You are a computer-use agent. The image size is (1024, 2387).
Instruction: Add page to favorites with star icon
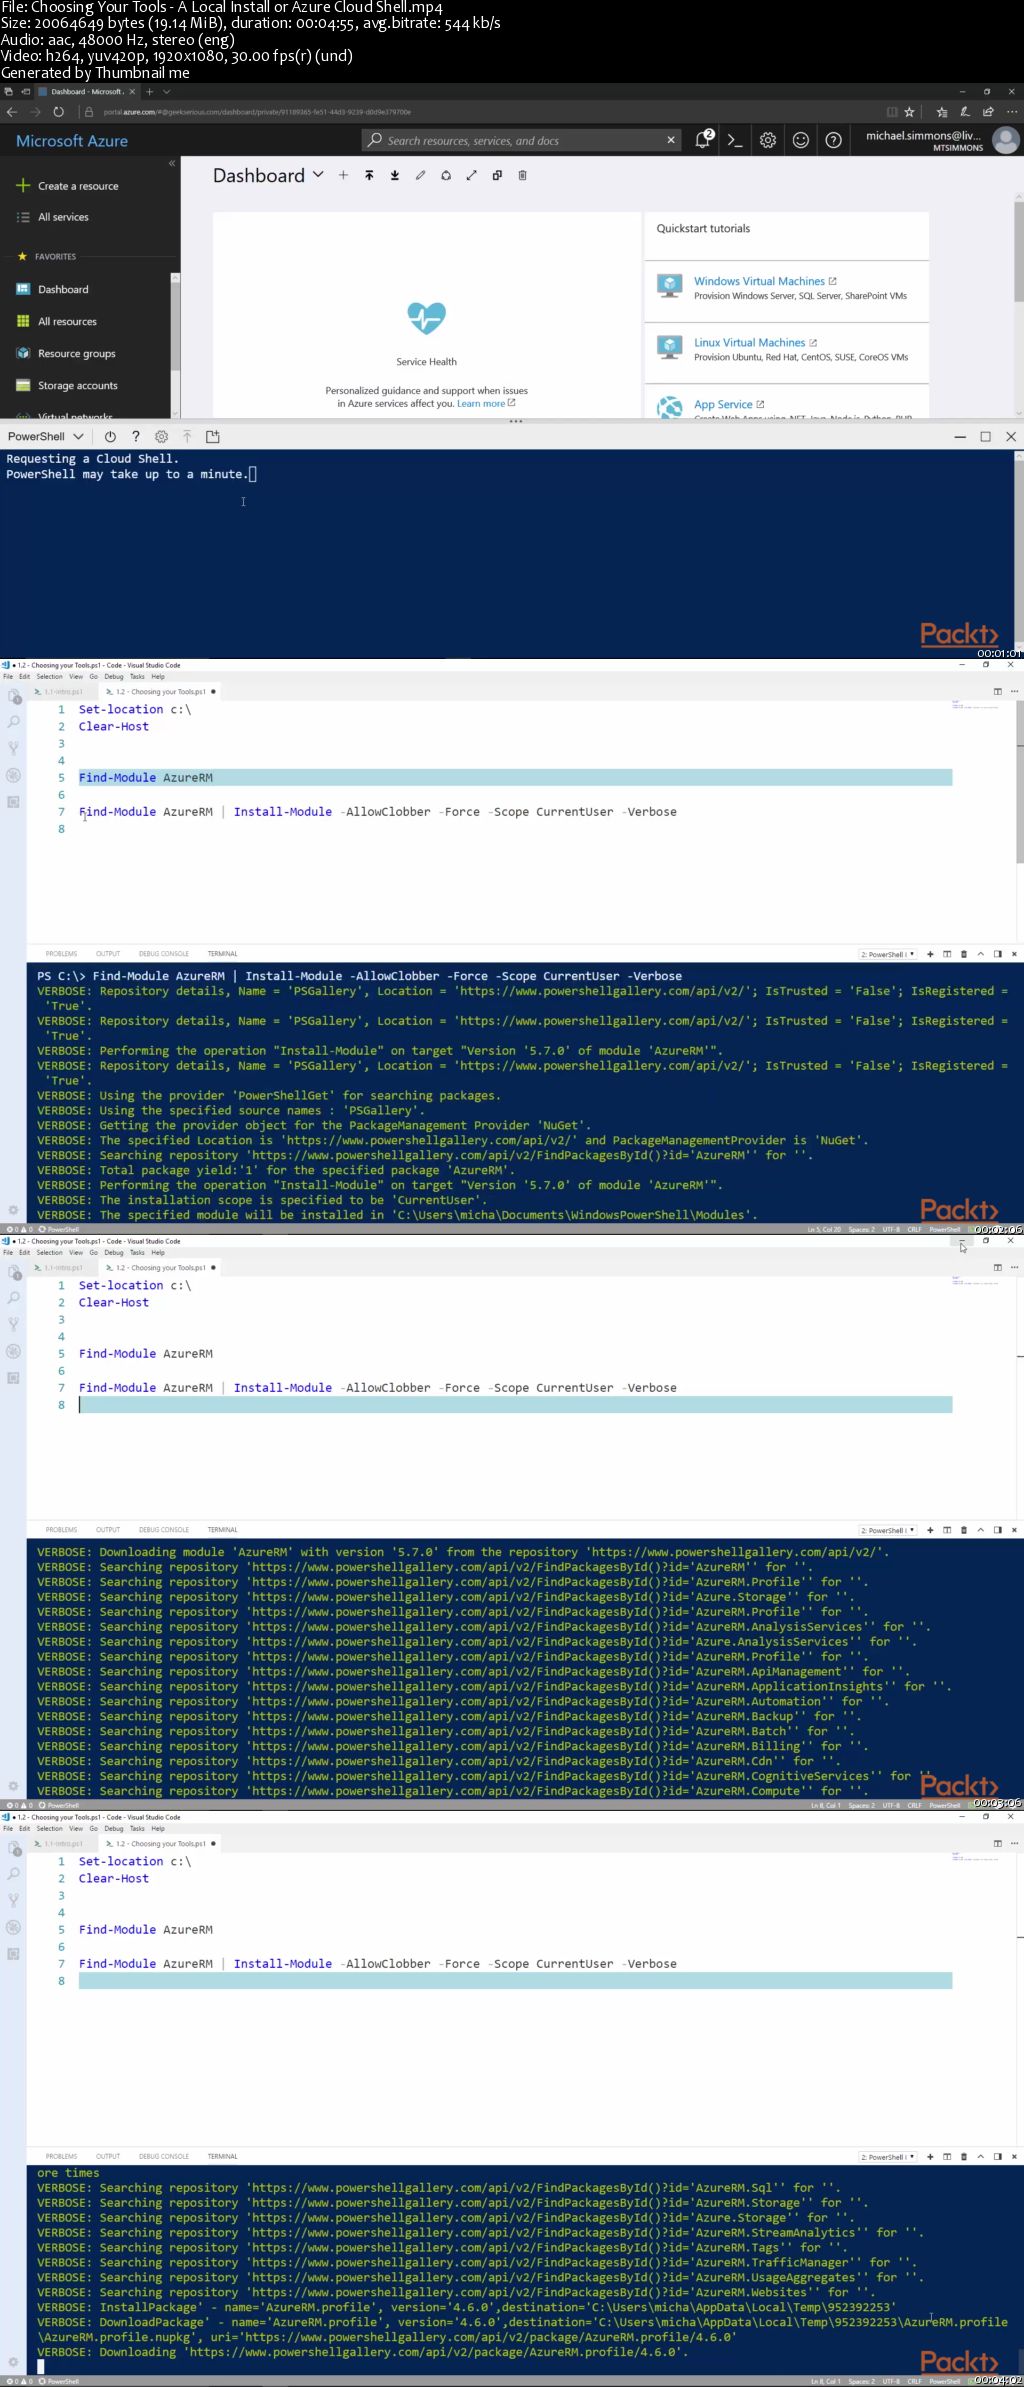pos(909,112)
